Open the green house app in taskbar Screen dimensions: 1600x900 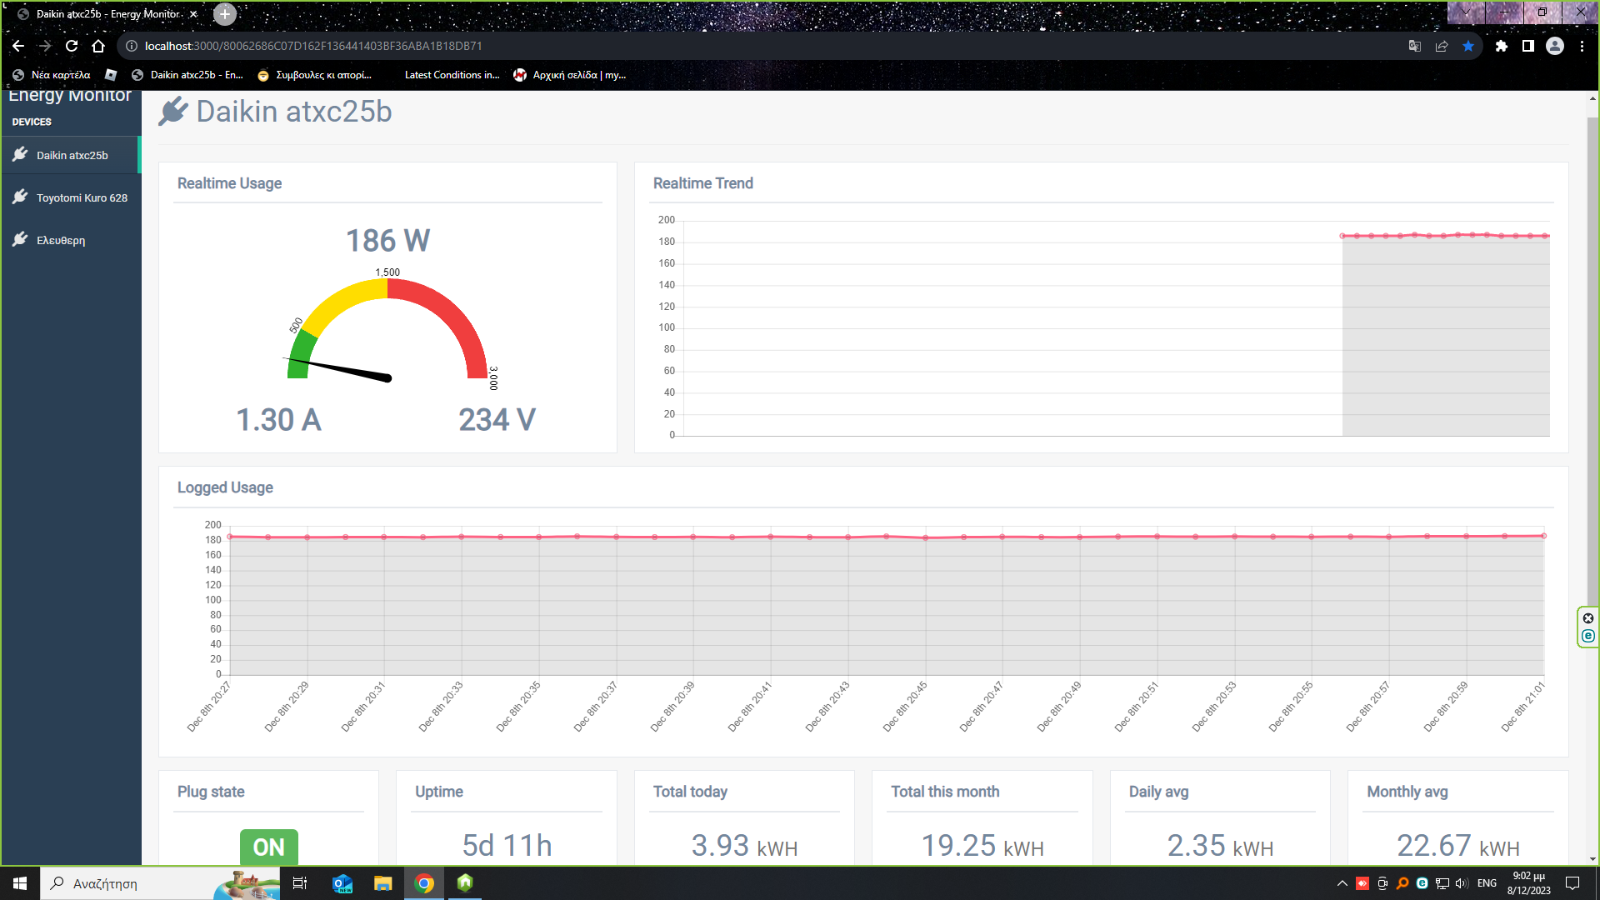click(465, 883)
